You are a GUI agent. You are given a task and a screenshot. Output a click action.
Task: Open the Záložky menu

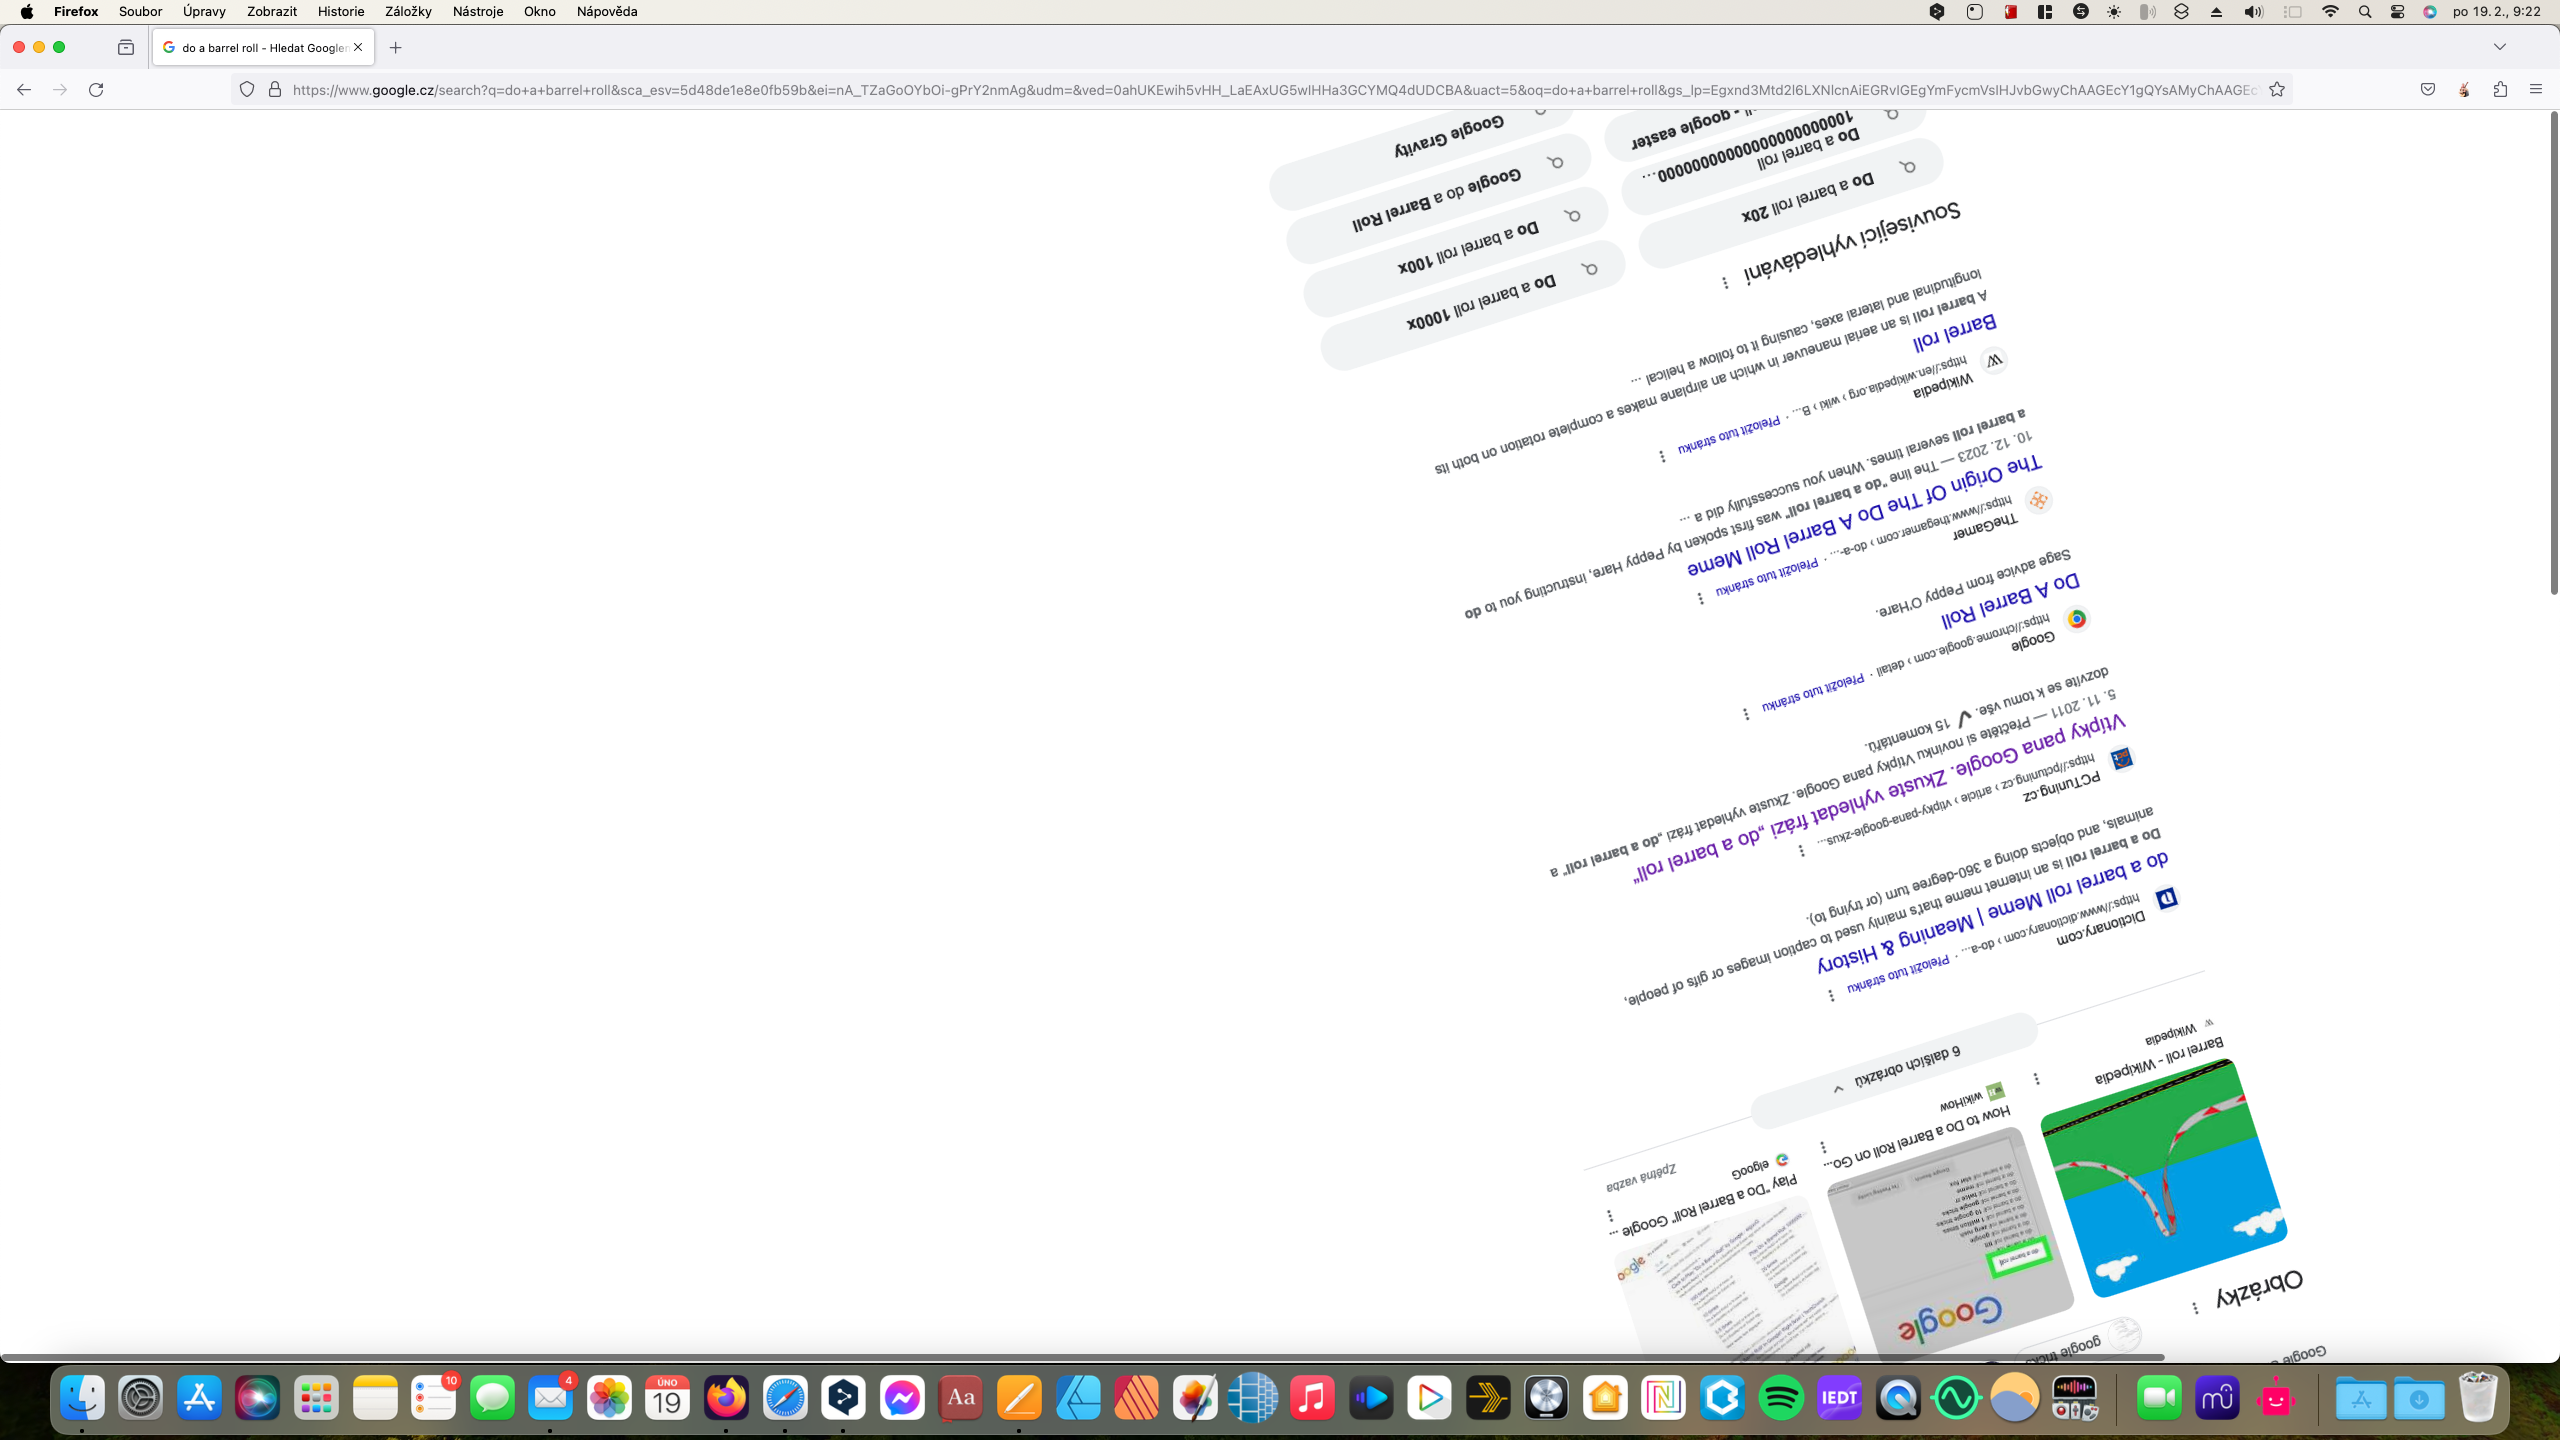pyautogui.click(x=408, y=12)
